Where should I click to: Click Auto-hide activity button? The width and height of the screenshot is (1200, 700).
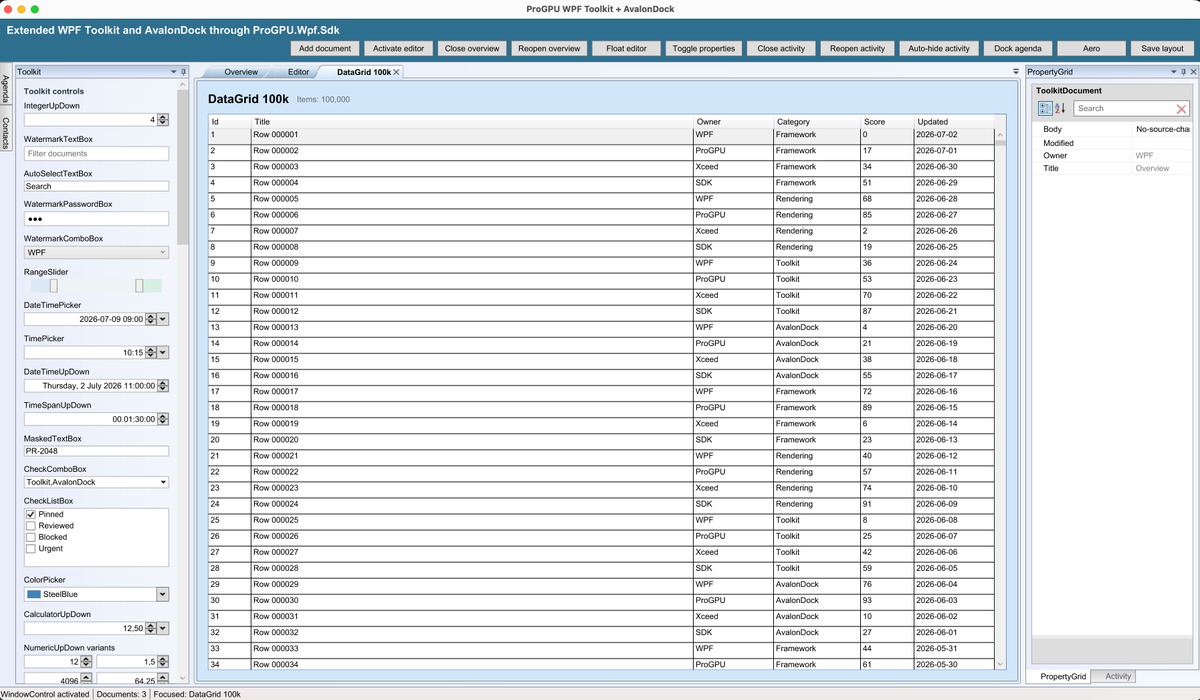point(938,48)
